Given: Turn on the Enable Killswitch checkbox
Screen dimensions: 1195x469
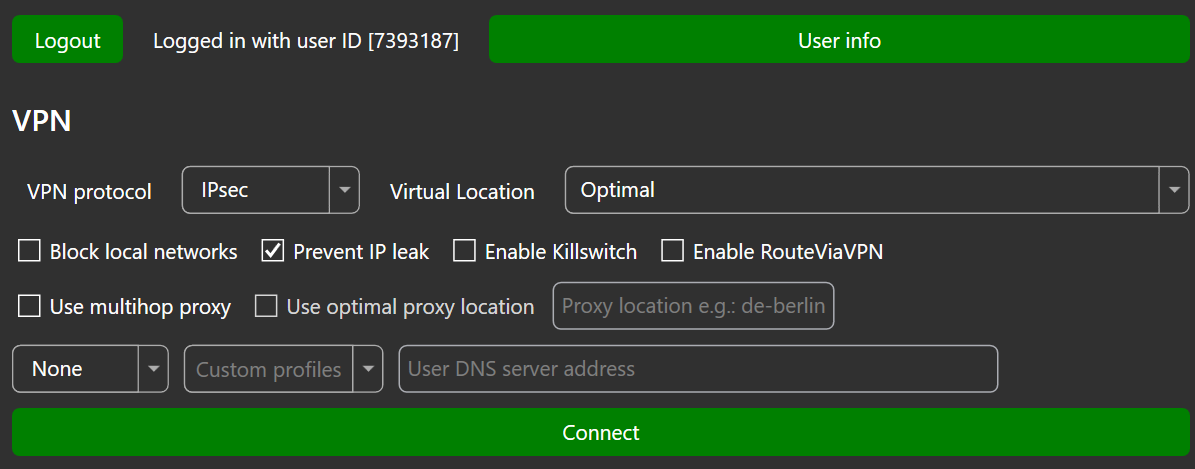Looking at the screenshot, I should click(464, 251).
